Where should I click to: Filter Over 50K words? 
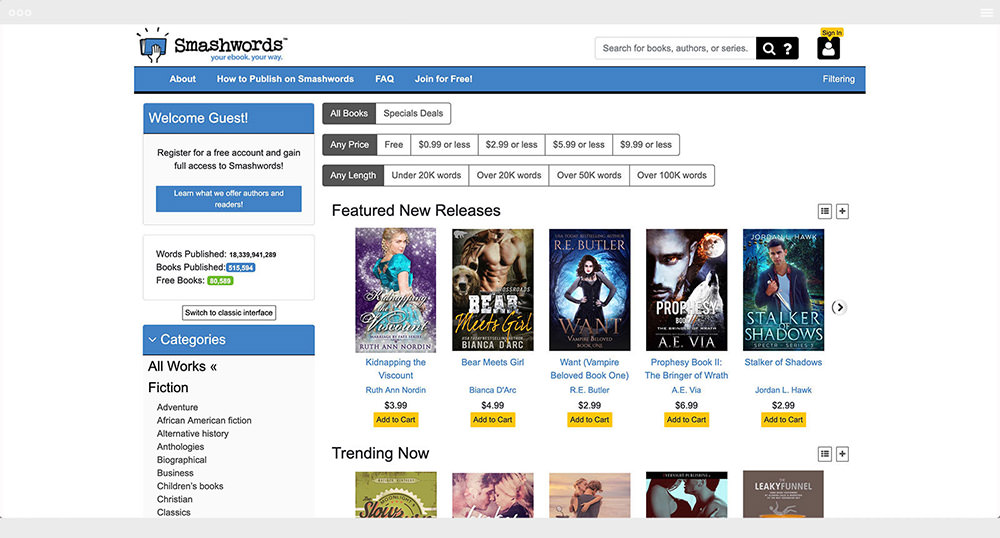[589, 175]
